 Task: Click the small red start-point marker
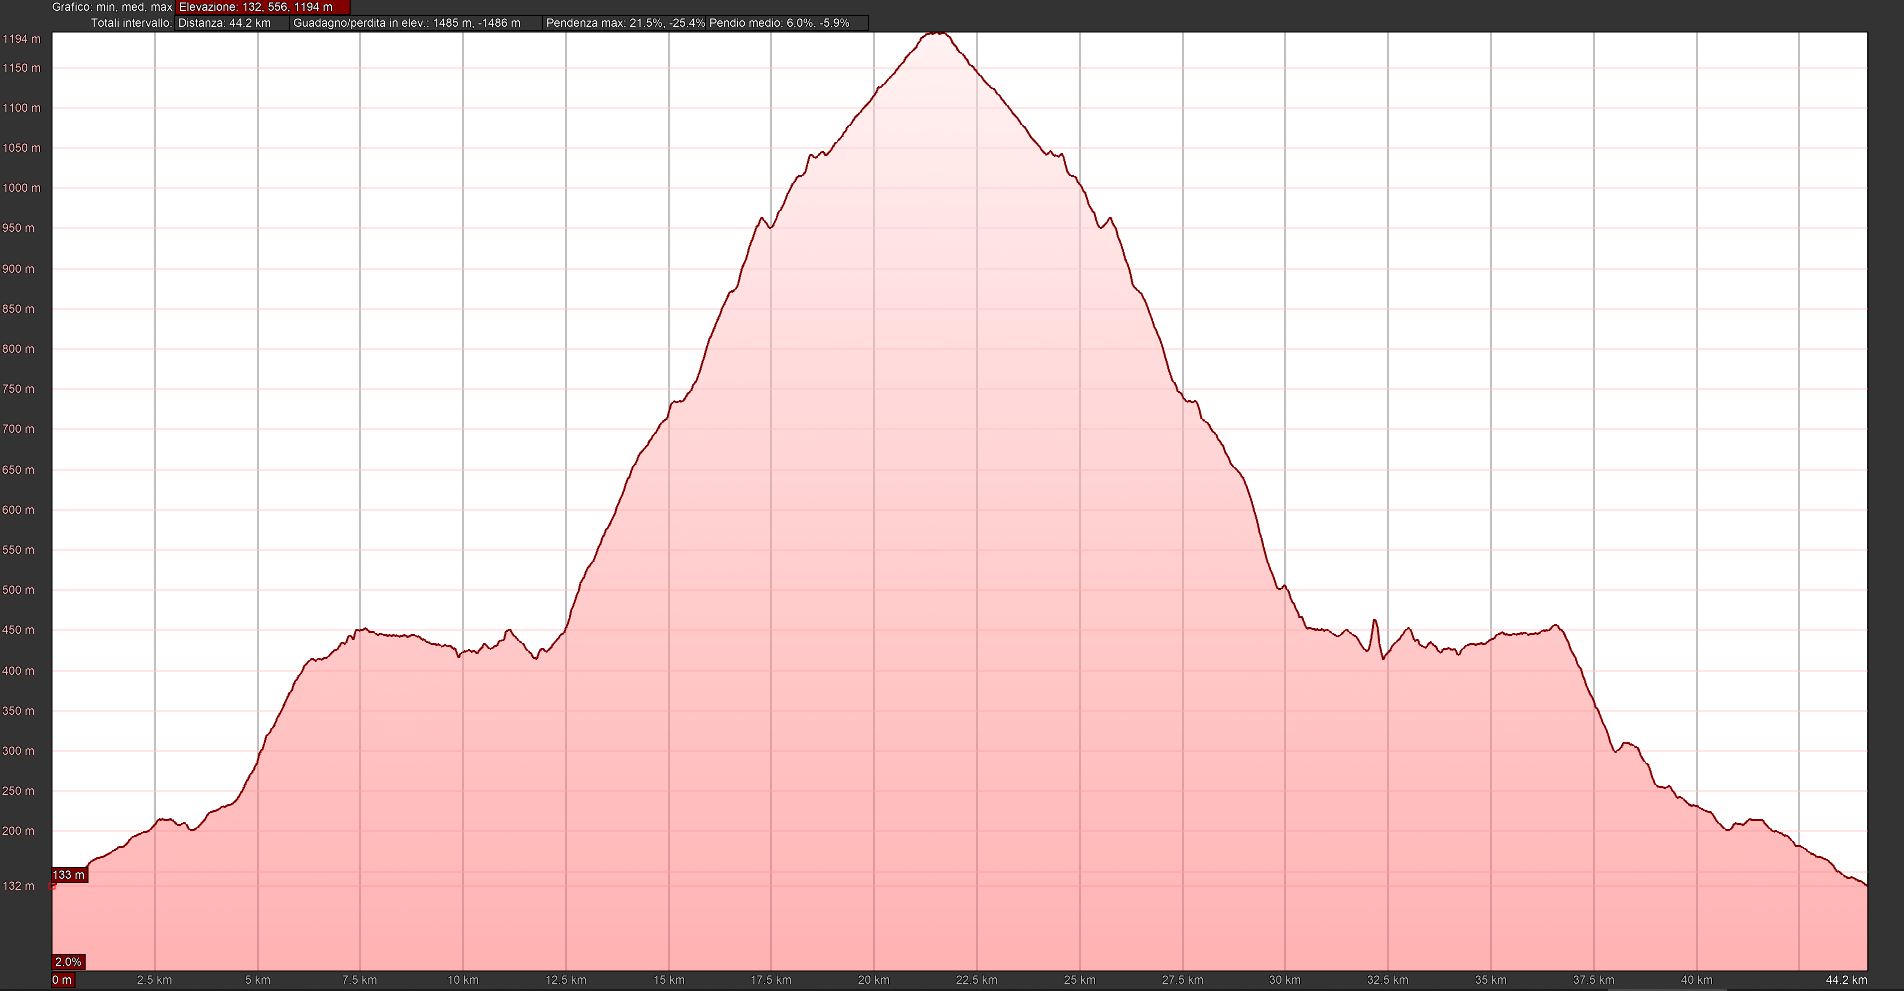(x=53, y=885)
